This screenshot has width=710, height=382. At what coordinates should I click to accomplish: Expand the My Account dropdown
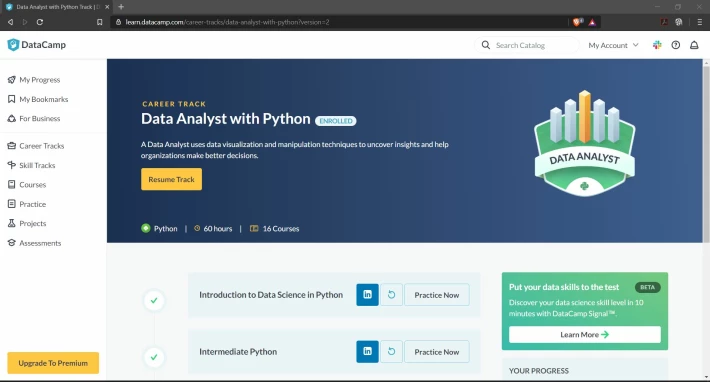pos(613,45)
